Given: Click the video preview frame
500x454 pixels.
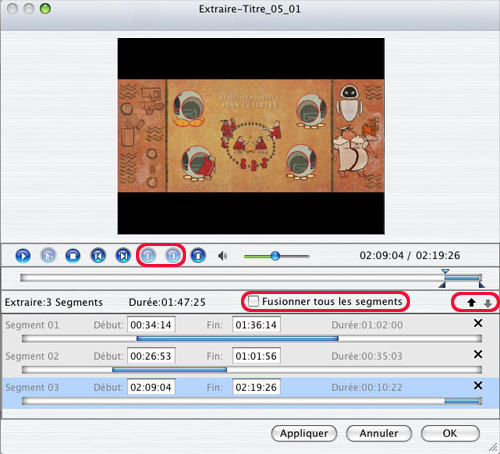Looking at the screenshot, I should (x=251, y=136).
